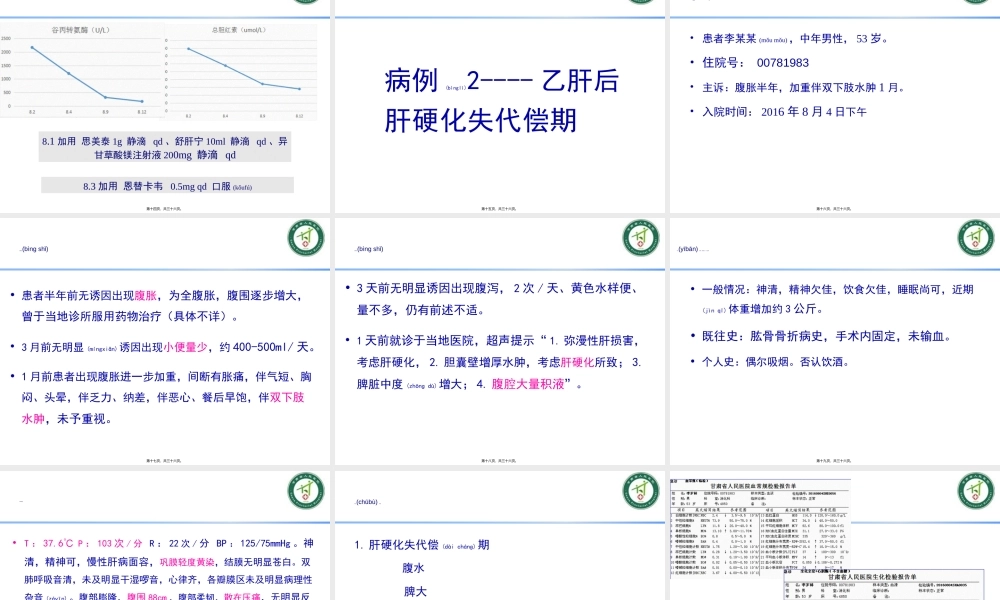Select the hospital logo on the 体温 vital-signs slide
This screenshot has width=1000, height=600.
pos(306,490)
